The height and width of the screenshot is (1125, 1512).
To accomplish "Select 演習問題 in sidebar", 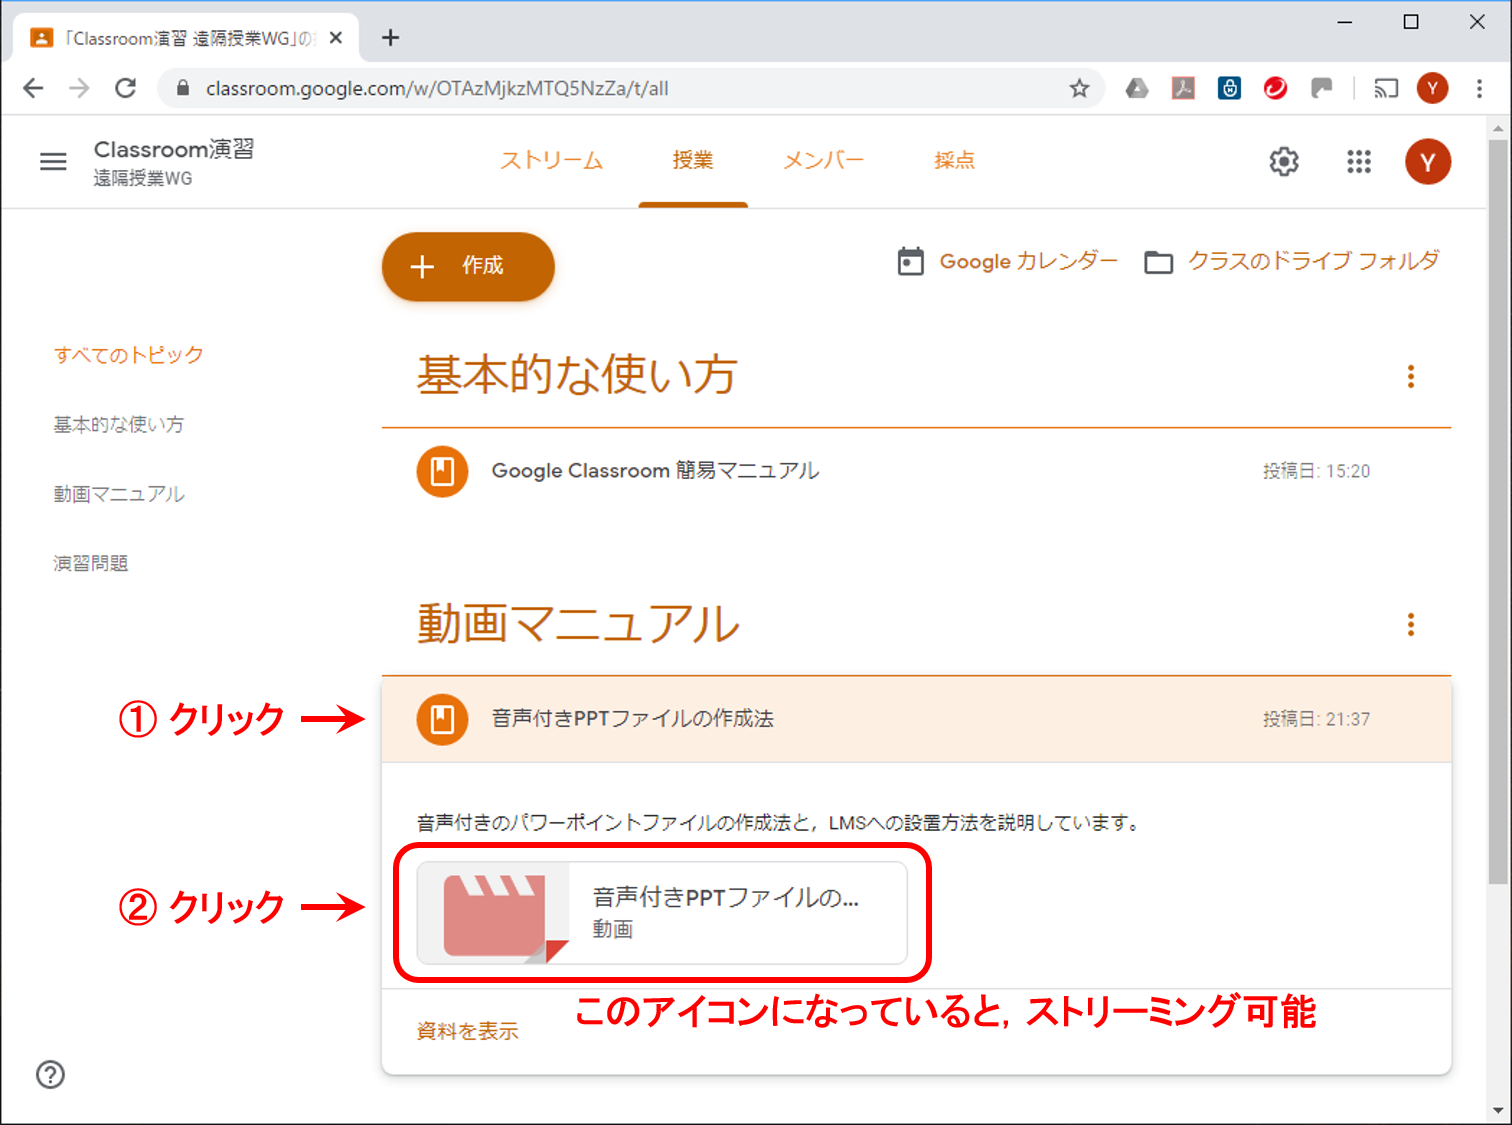I will (91, 563).
